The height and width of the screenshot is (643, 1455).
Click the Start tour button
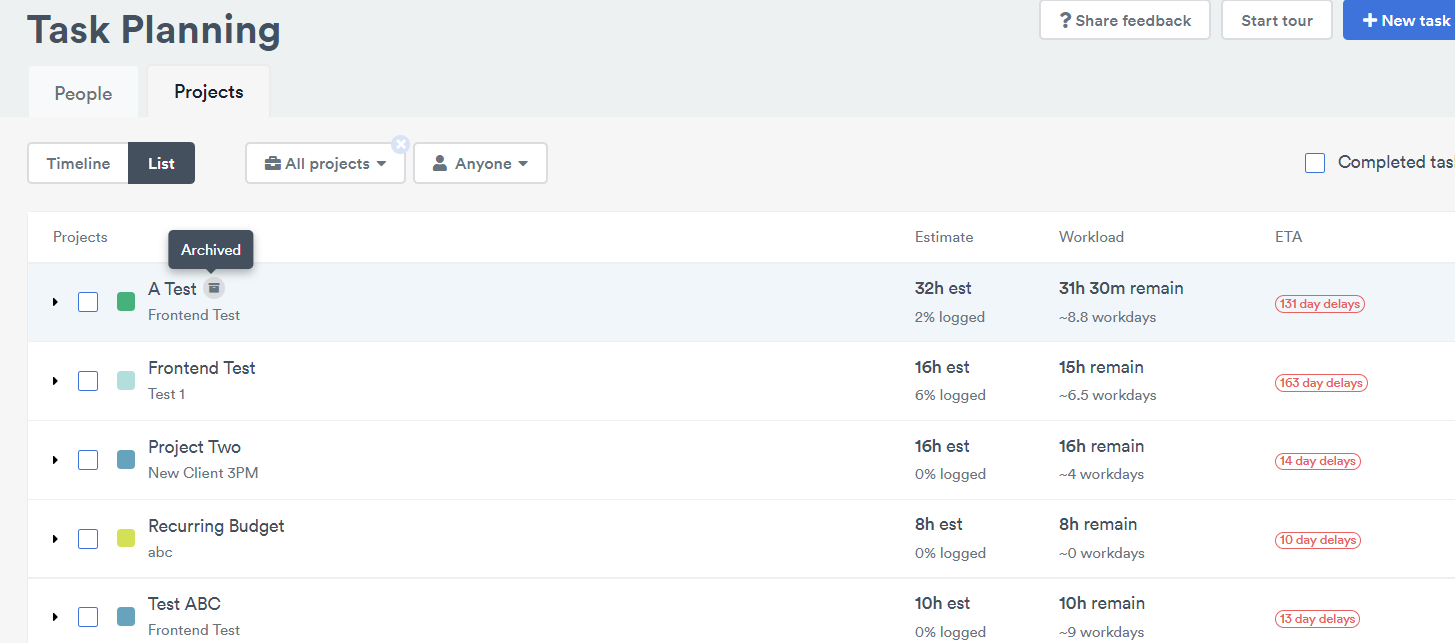(x=1276, y=19)
